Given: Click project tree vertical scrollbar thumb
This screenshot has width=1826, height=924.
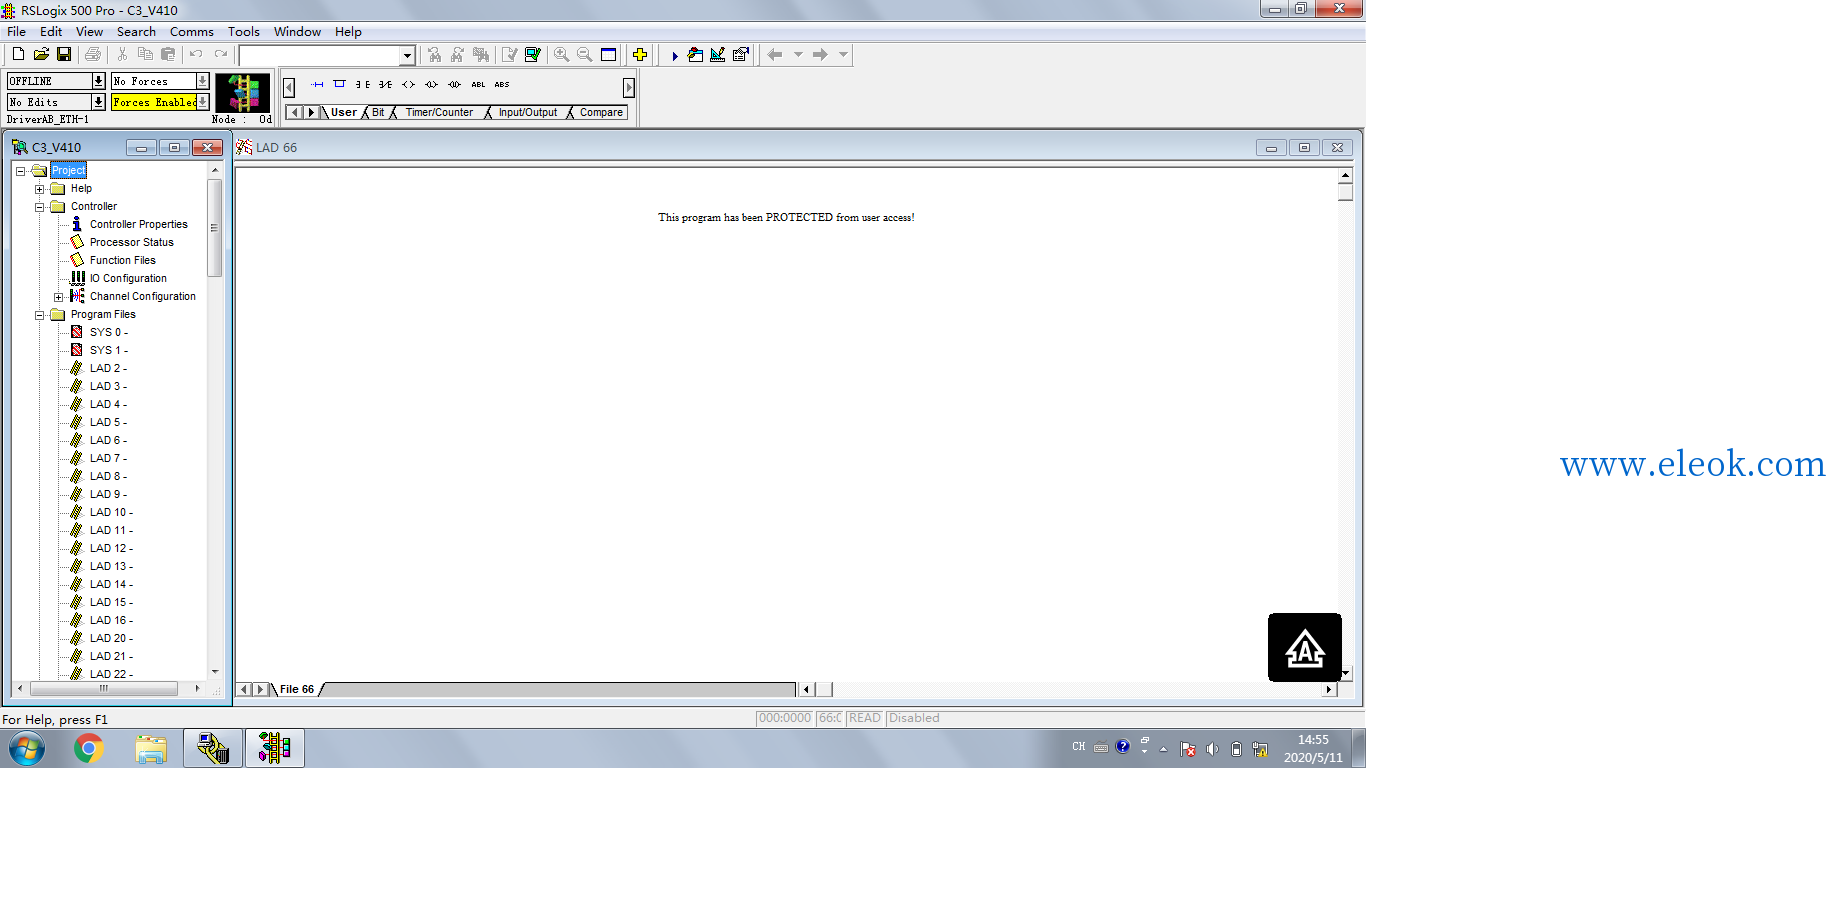Looking at the screenshot, I should pos(214,228).
